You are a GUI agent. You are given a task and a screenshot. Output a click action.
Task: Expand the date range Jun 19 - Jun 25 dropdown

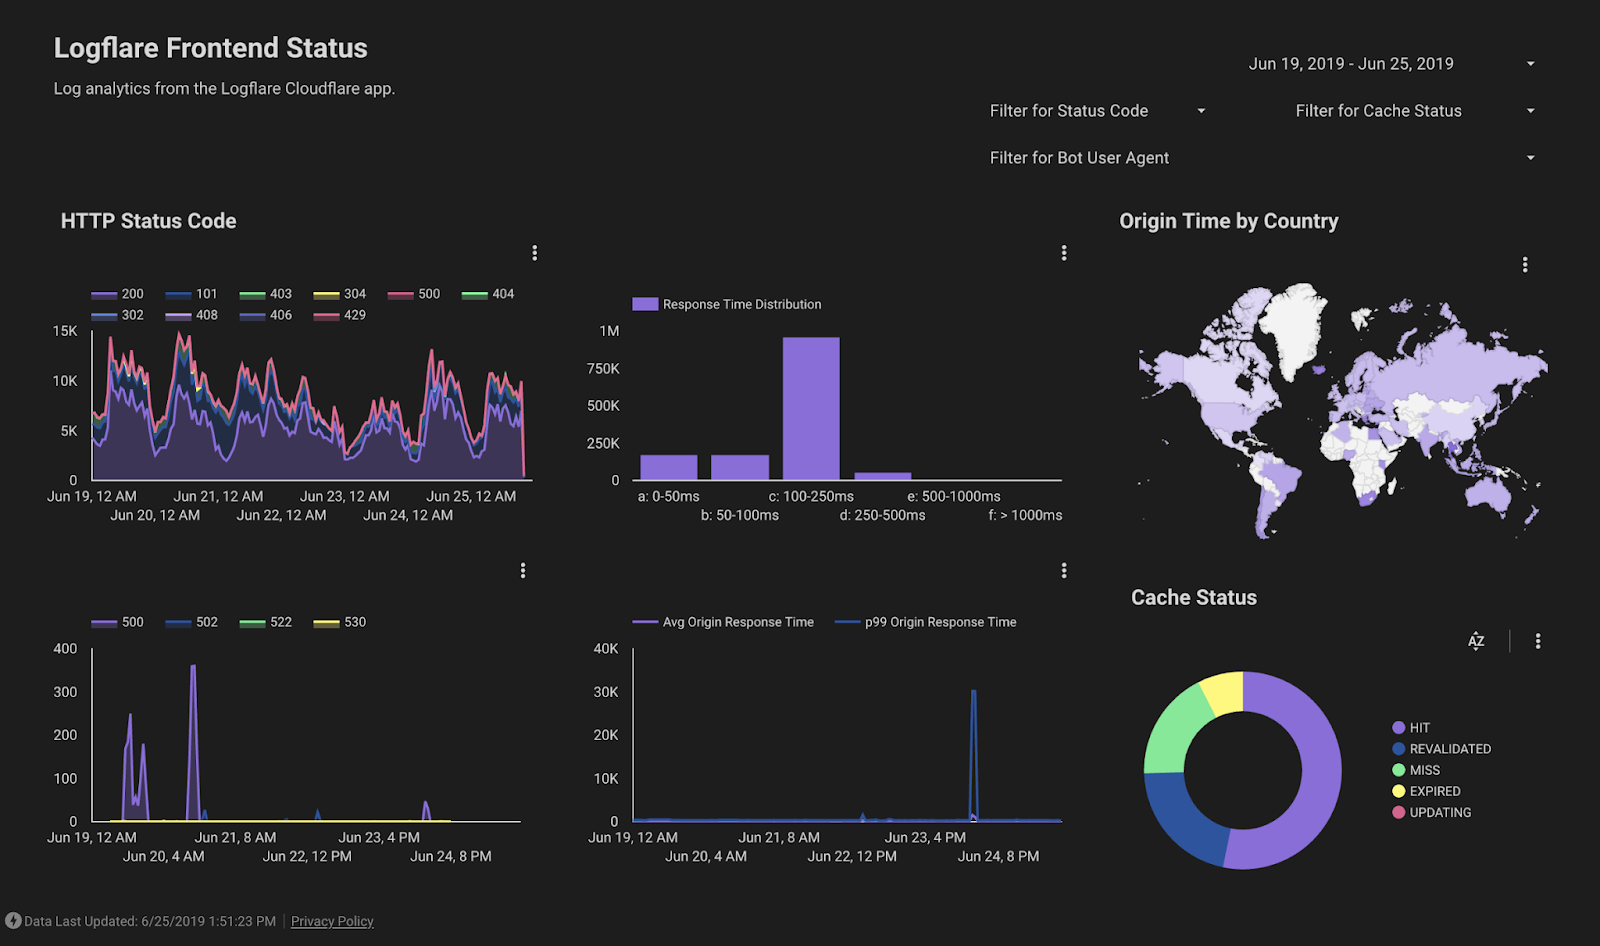point(1391,64)
